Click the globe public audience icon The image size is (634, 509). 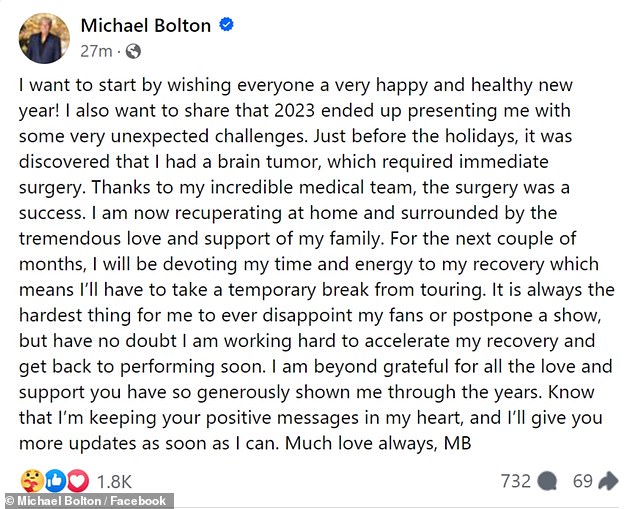click(133, 51)
